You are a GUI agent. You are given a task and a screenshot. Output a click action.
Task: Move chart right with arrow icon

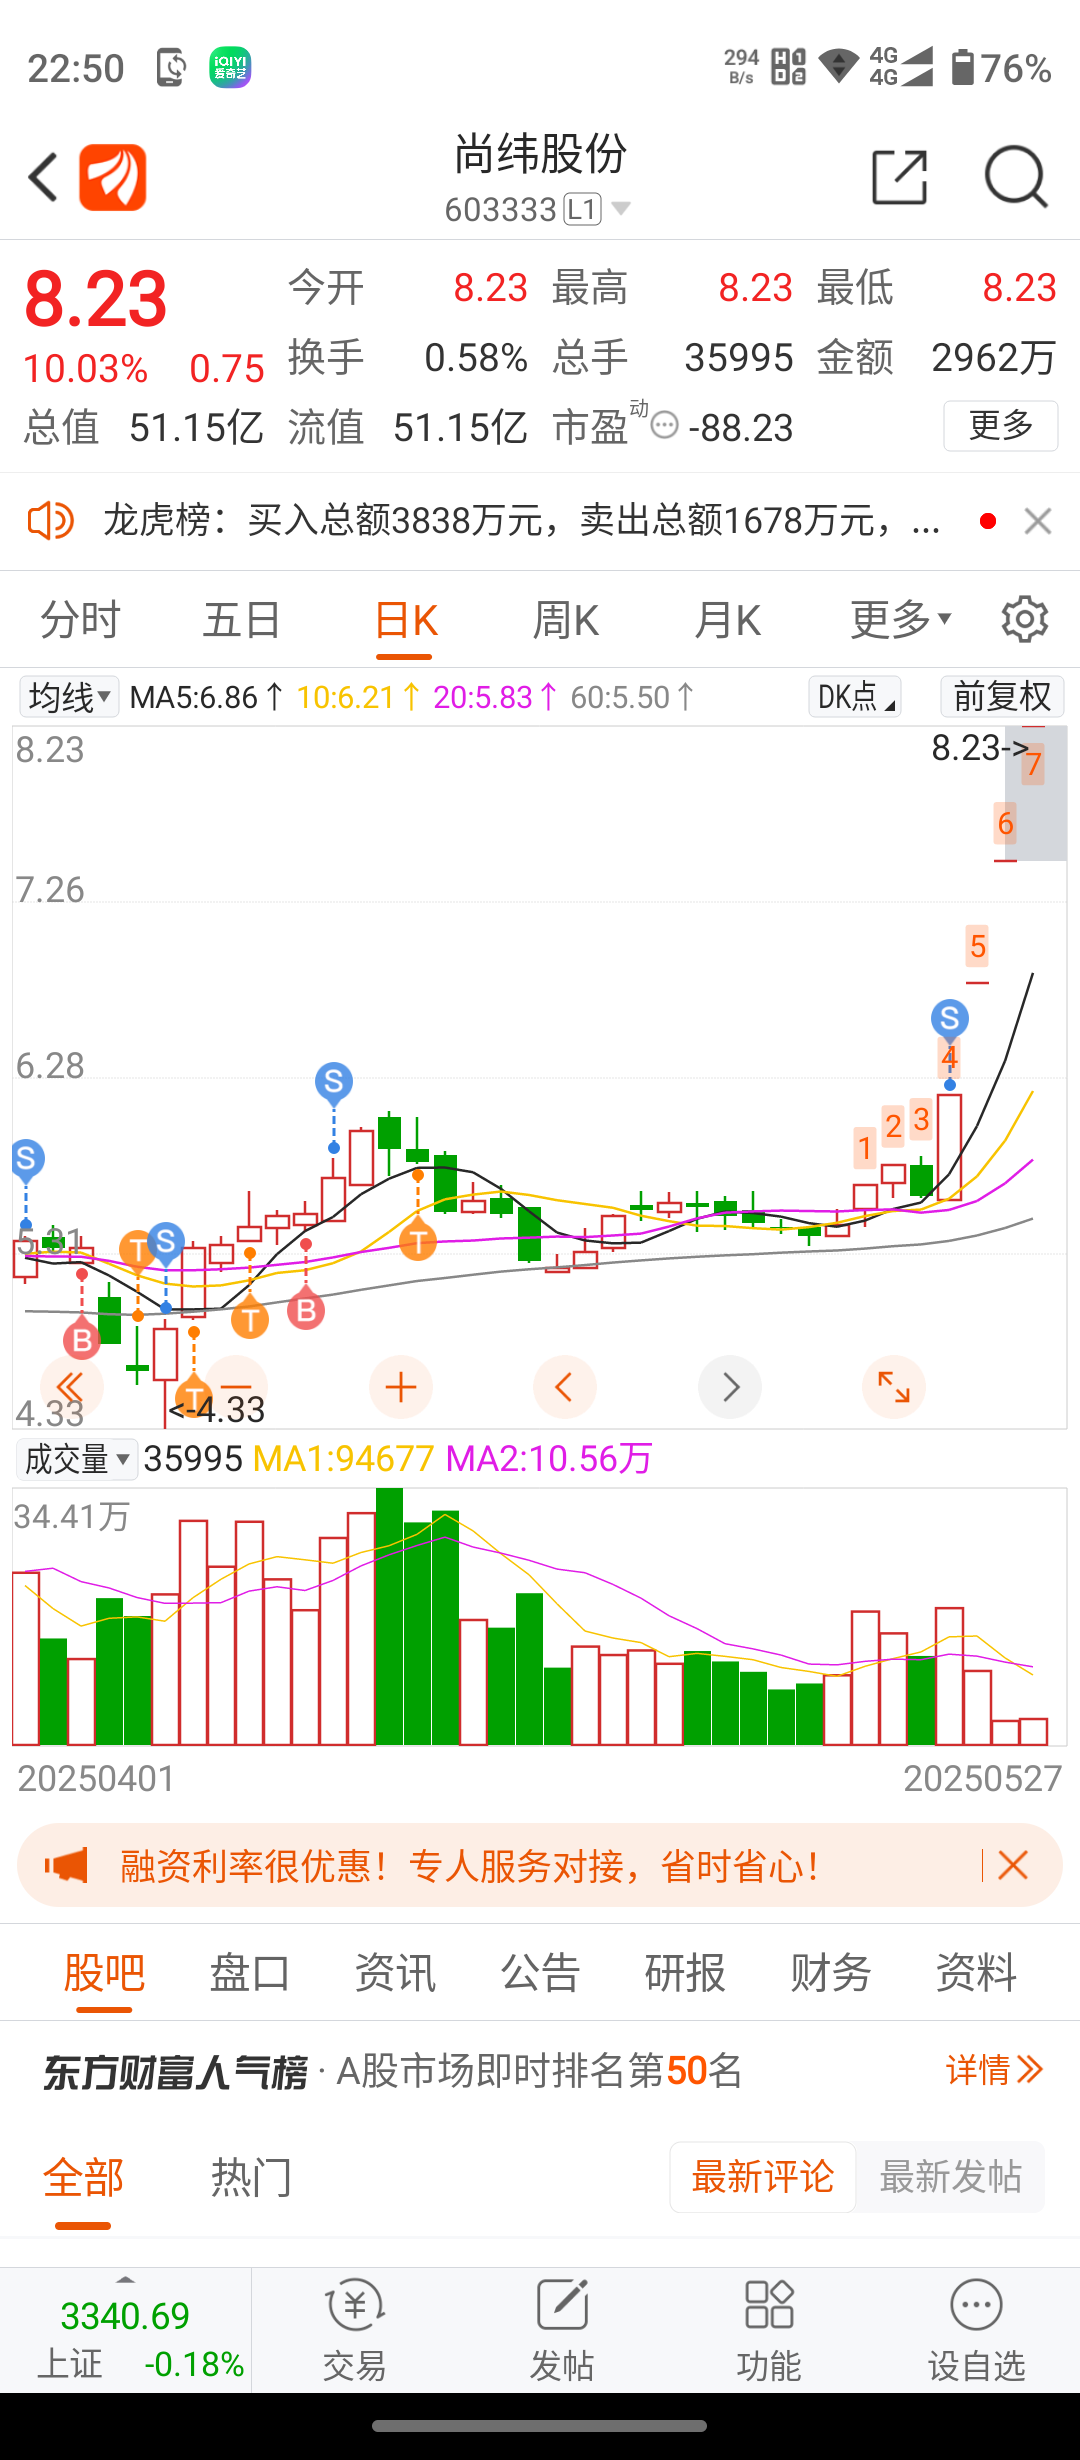[730, 1387]
